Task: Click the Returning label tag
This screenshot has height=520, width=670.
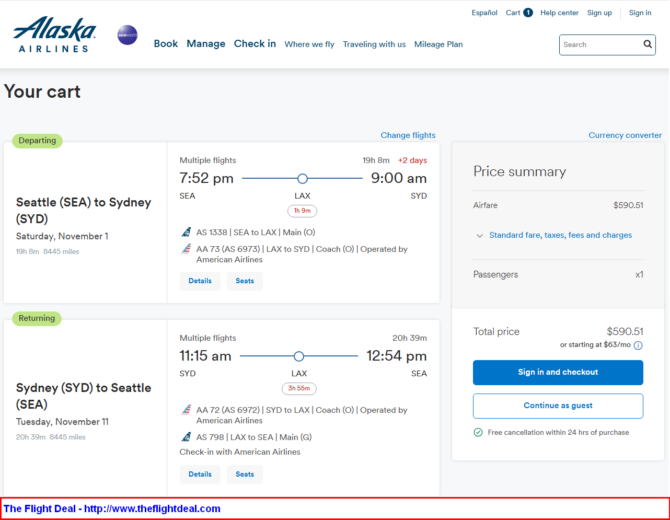Action: tap(37, 318)
